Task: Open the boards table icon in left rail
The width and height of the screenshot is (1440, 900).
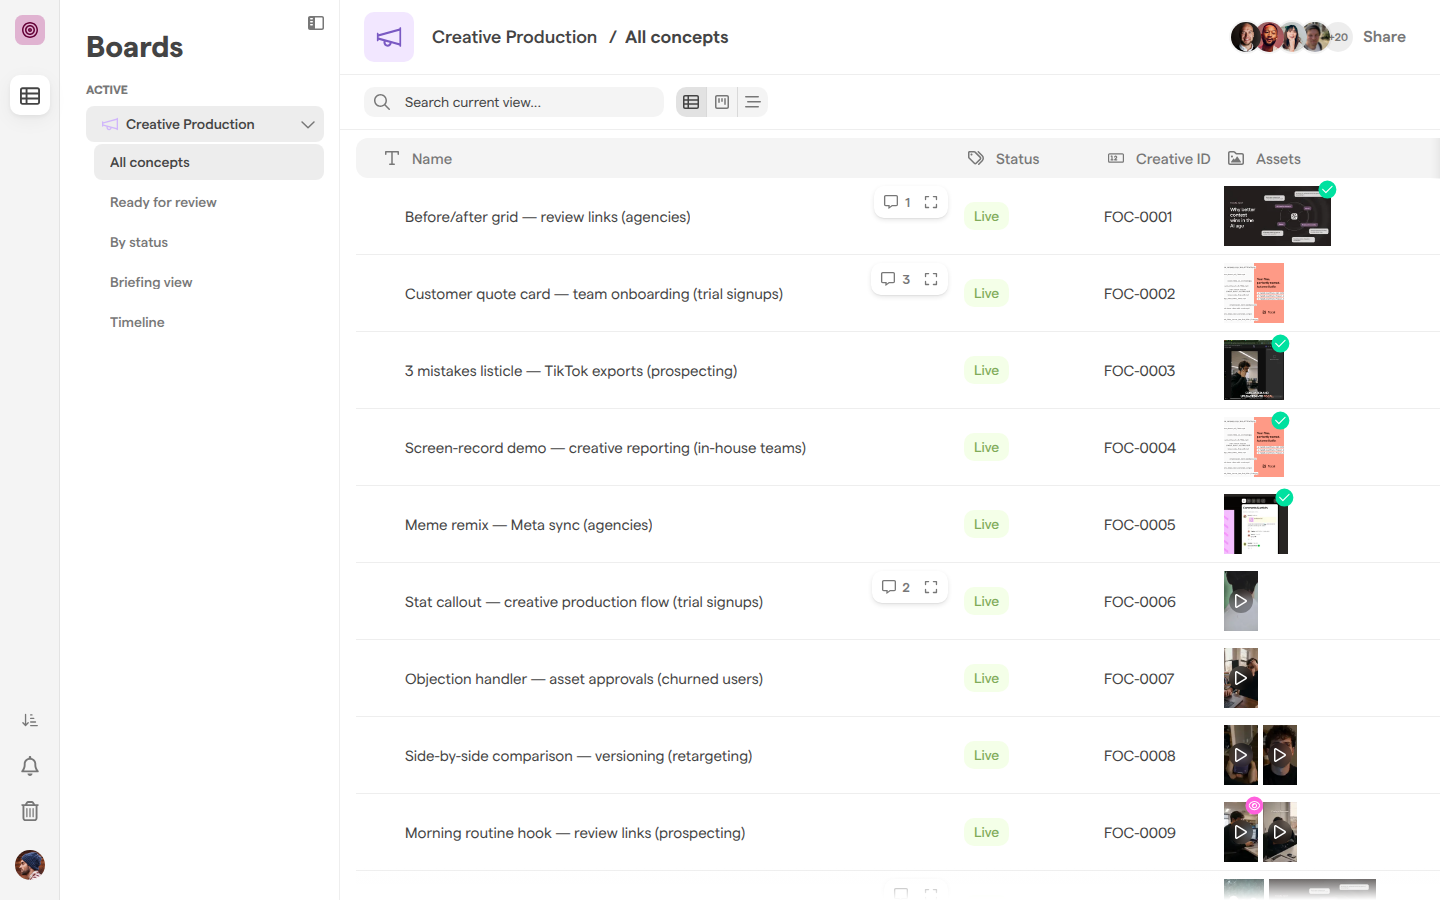Action: point(30,96)
